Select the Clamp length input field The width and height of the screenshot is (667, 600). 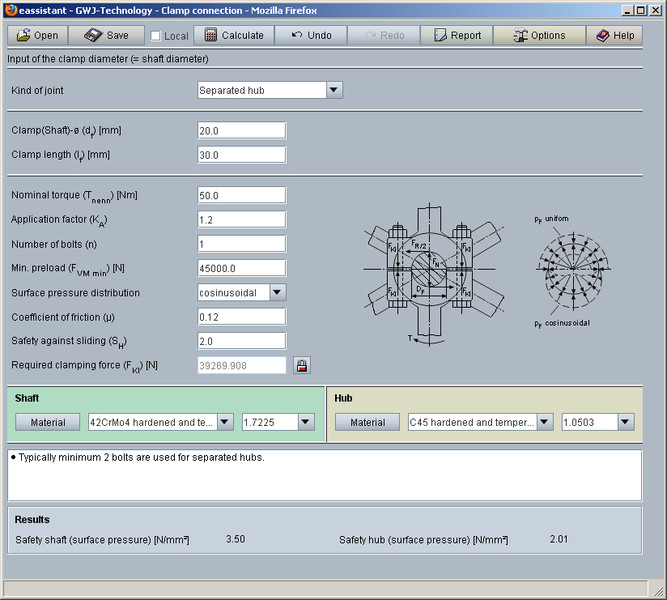241,155
